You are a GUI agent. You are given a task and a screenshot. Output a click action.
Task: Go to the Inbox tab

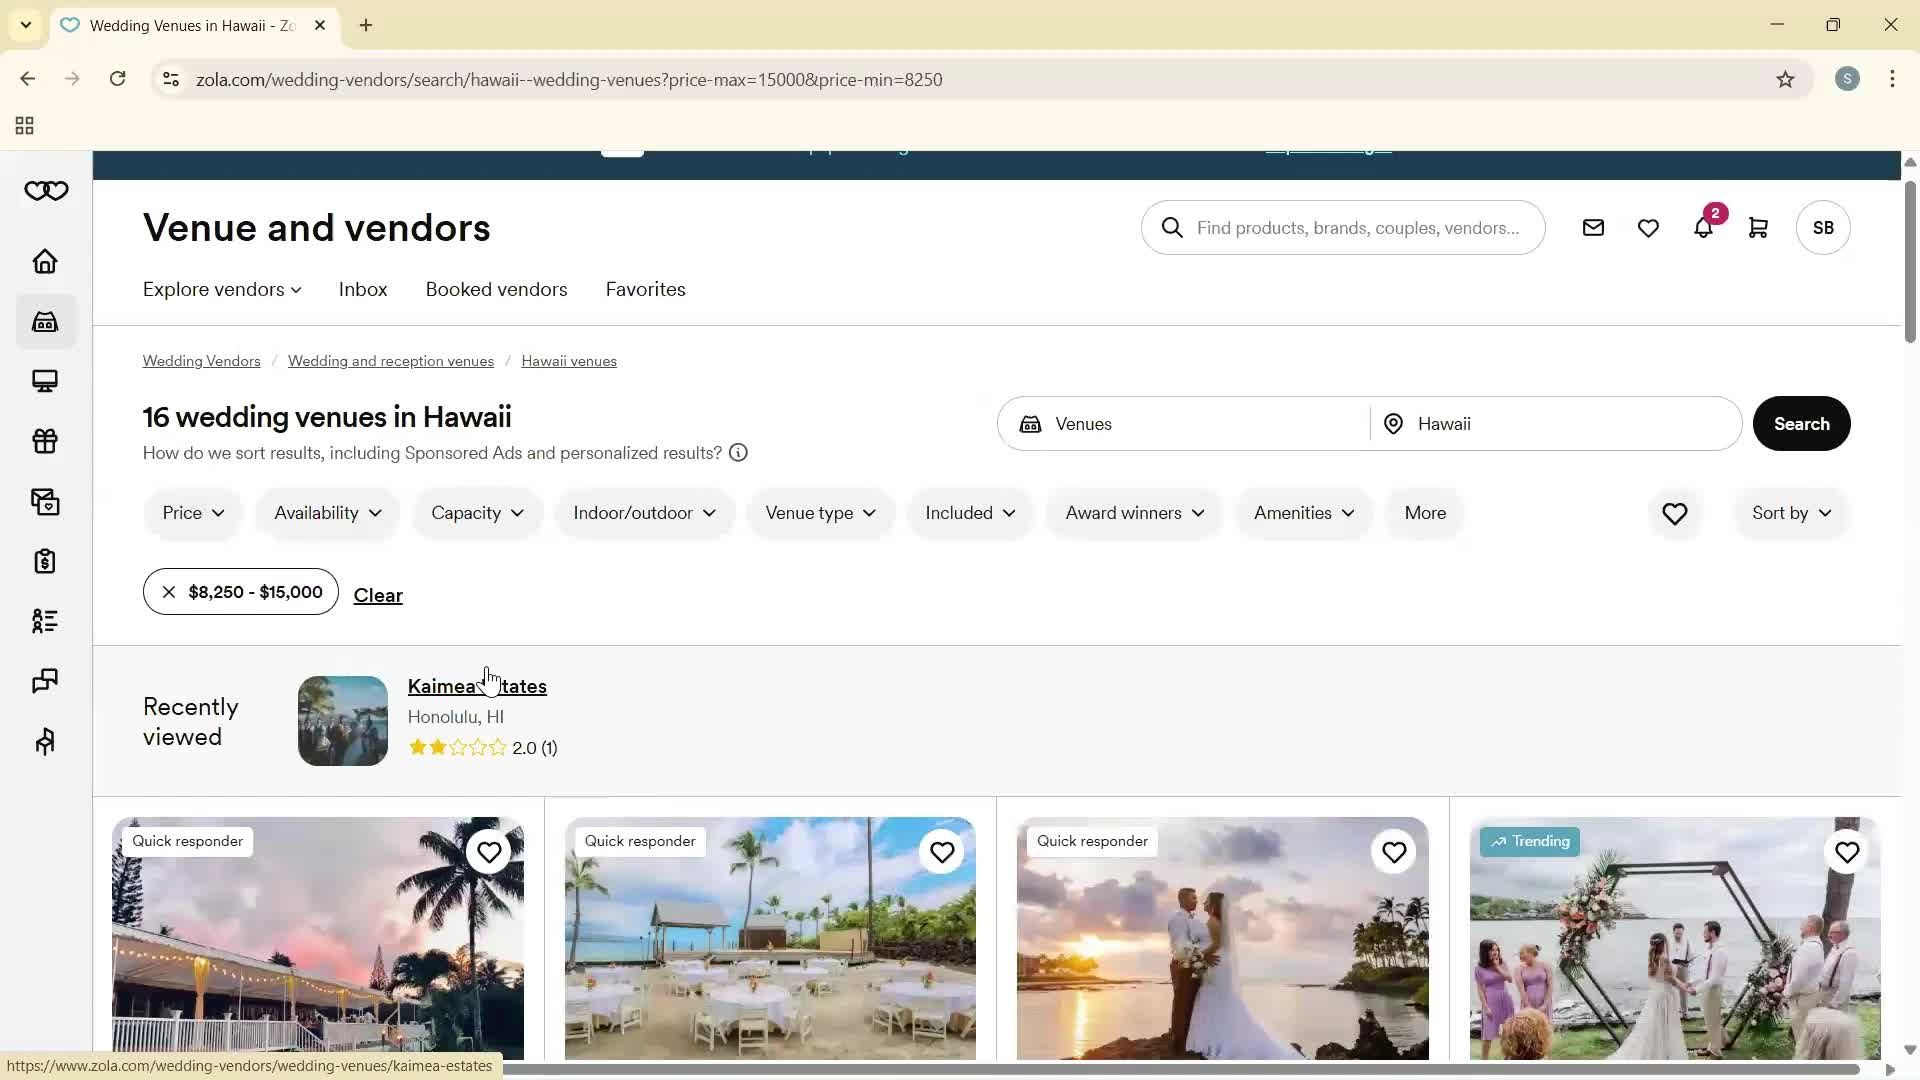(x=362, y=289)
